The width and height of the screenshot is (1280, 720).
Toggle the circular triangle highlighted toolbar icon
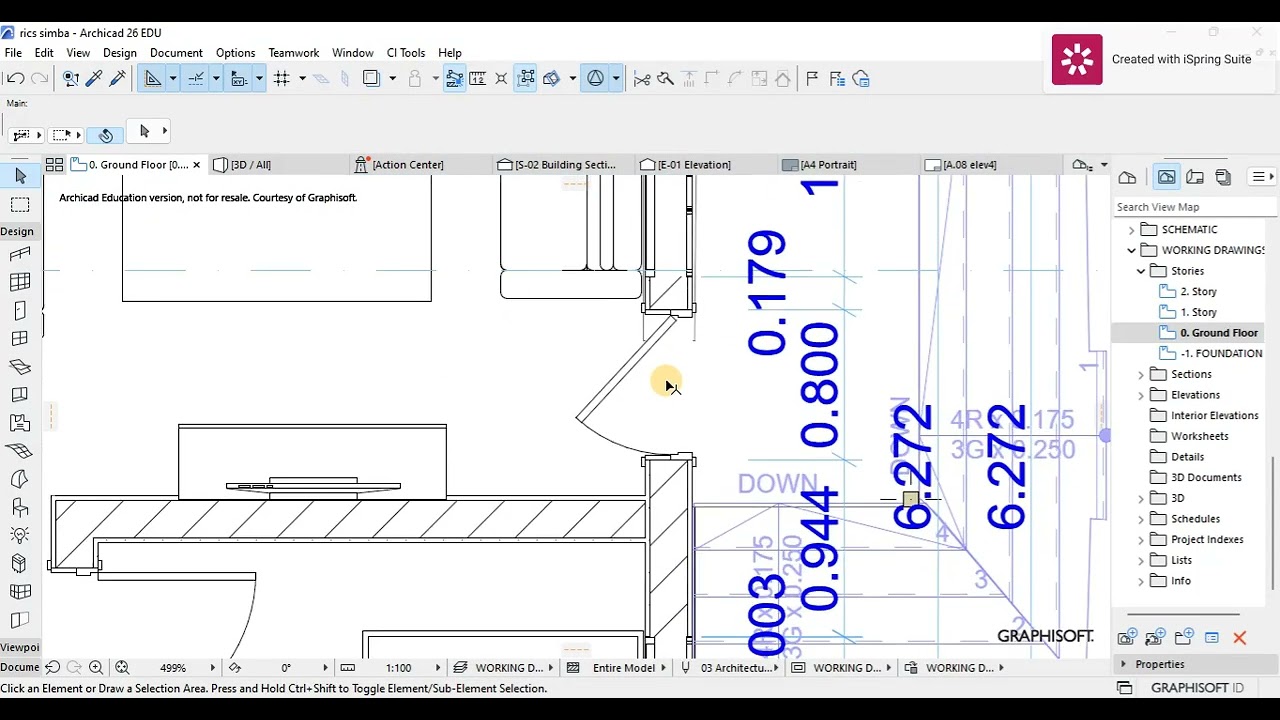(595, 79)
